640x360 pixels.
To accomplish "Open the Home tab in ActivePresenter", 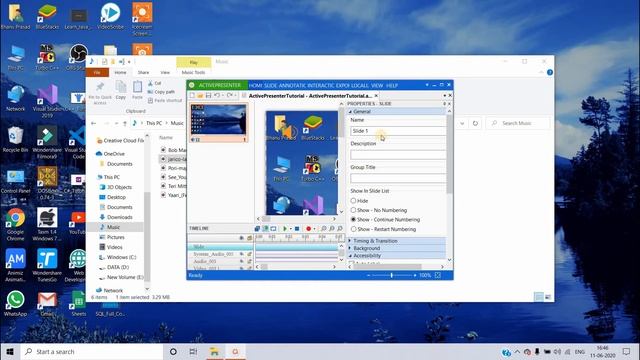I will pyautogui.click(x=255, y=86).
